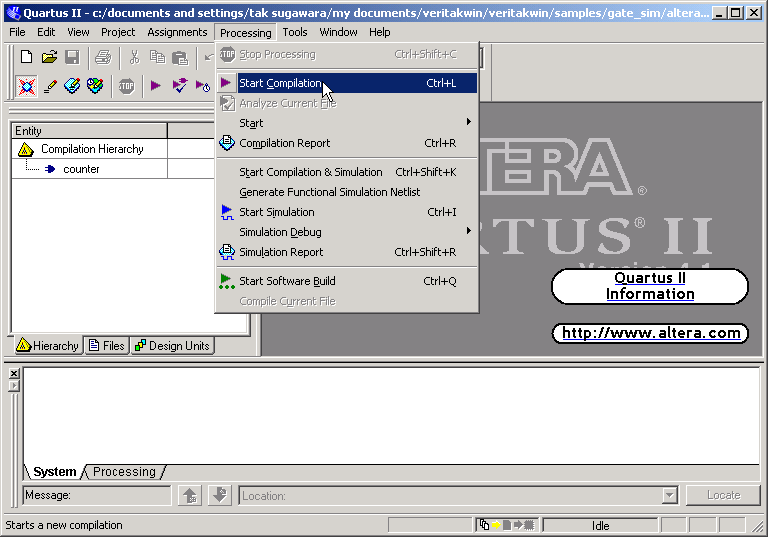Open the pencil Settings icon
Screen dimensions: 768x537
pos(50,87)
